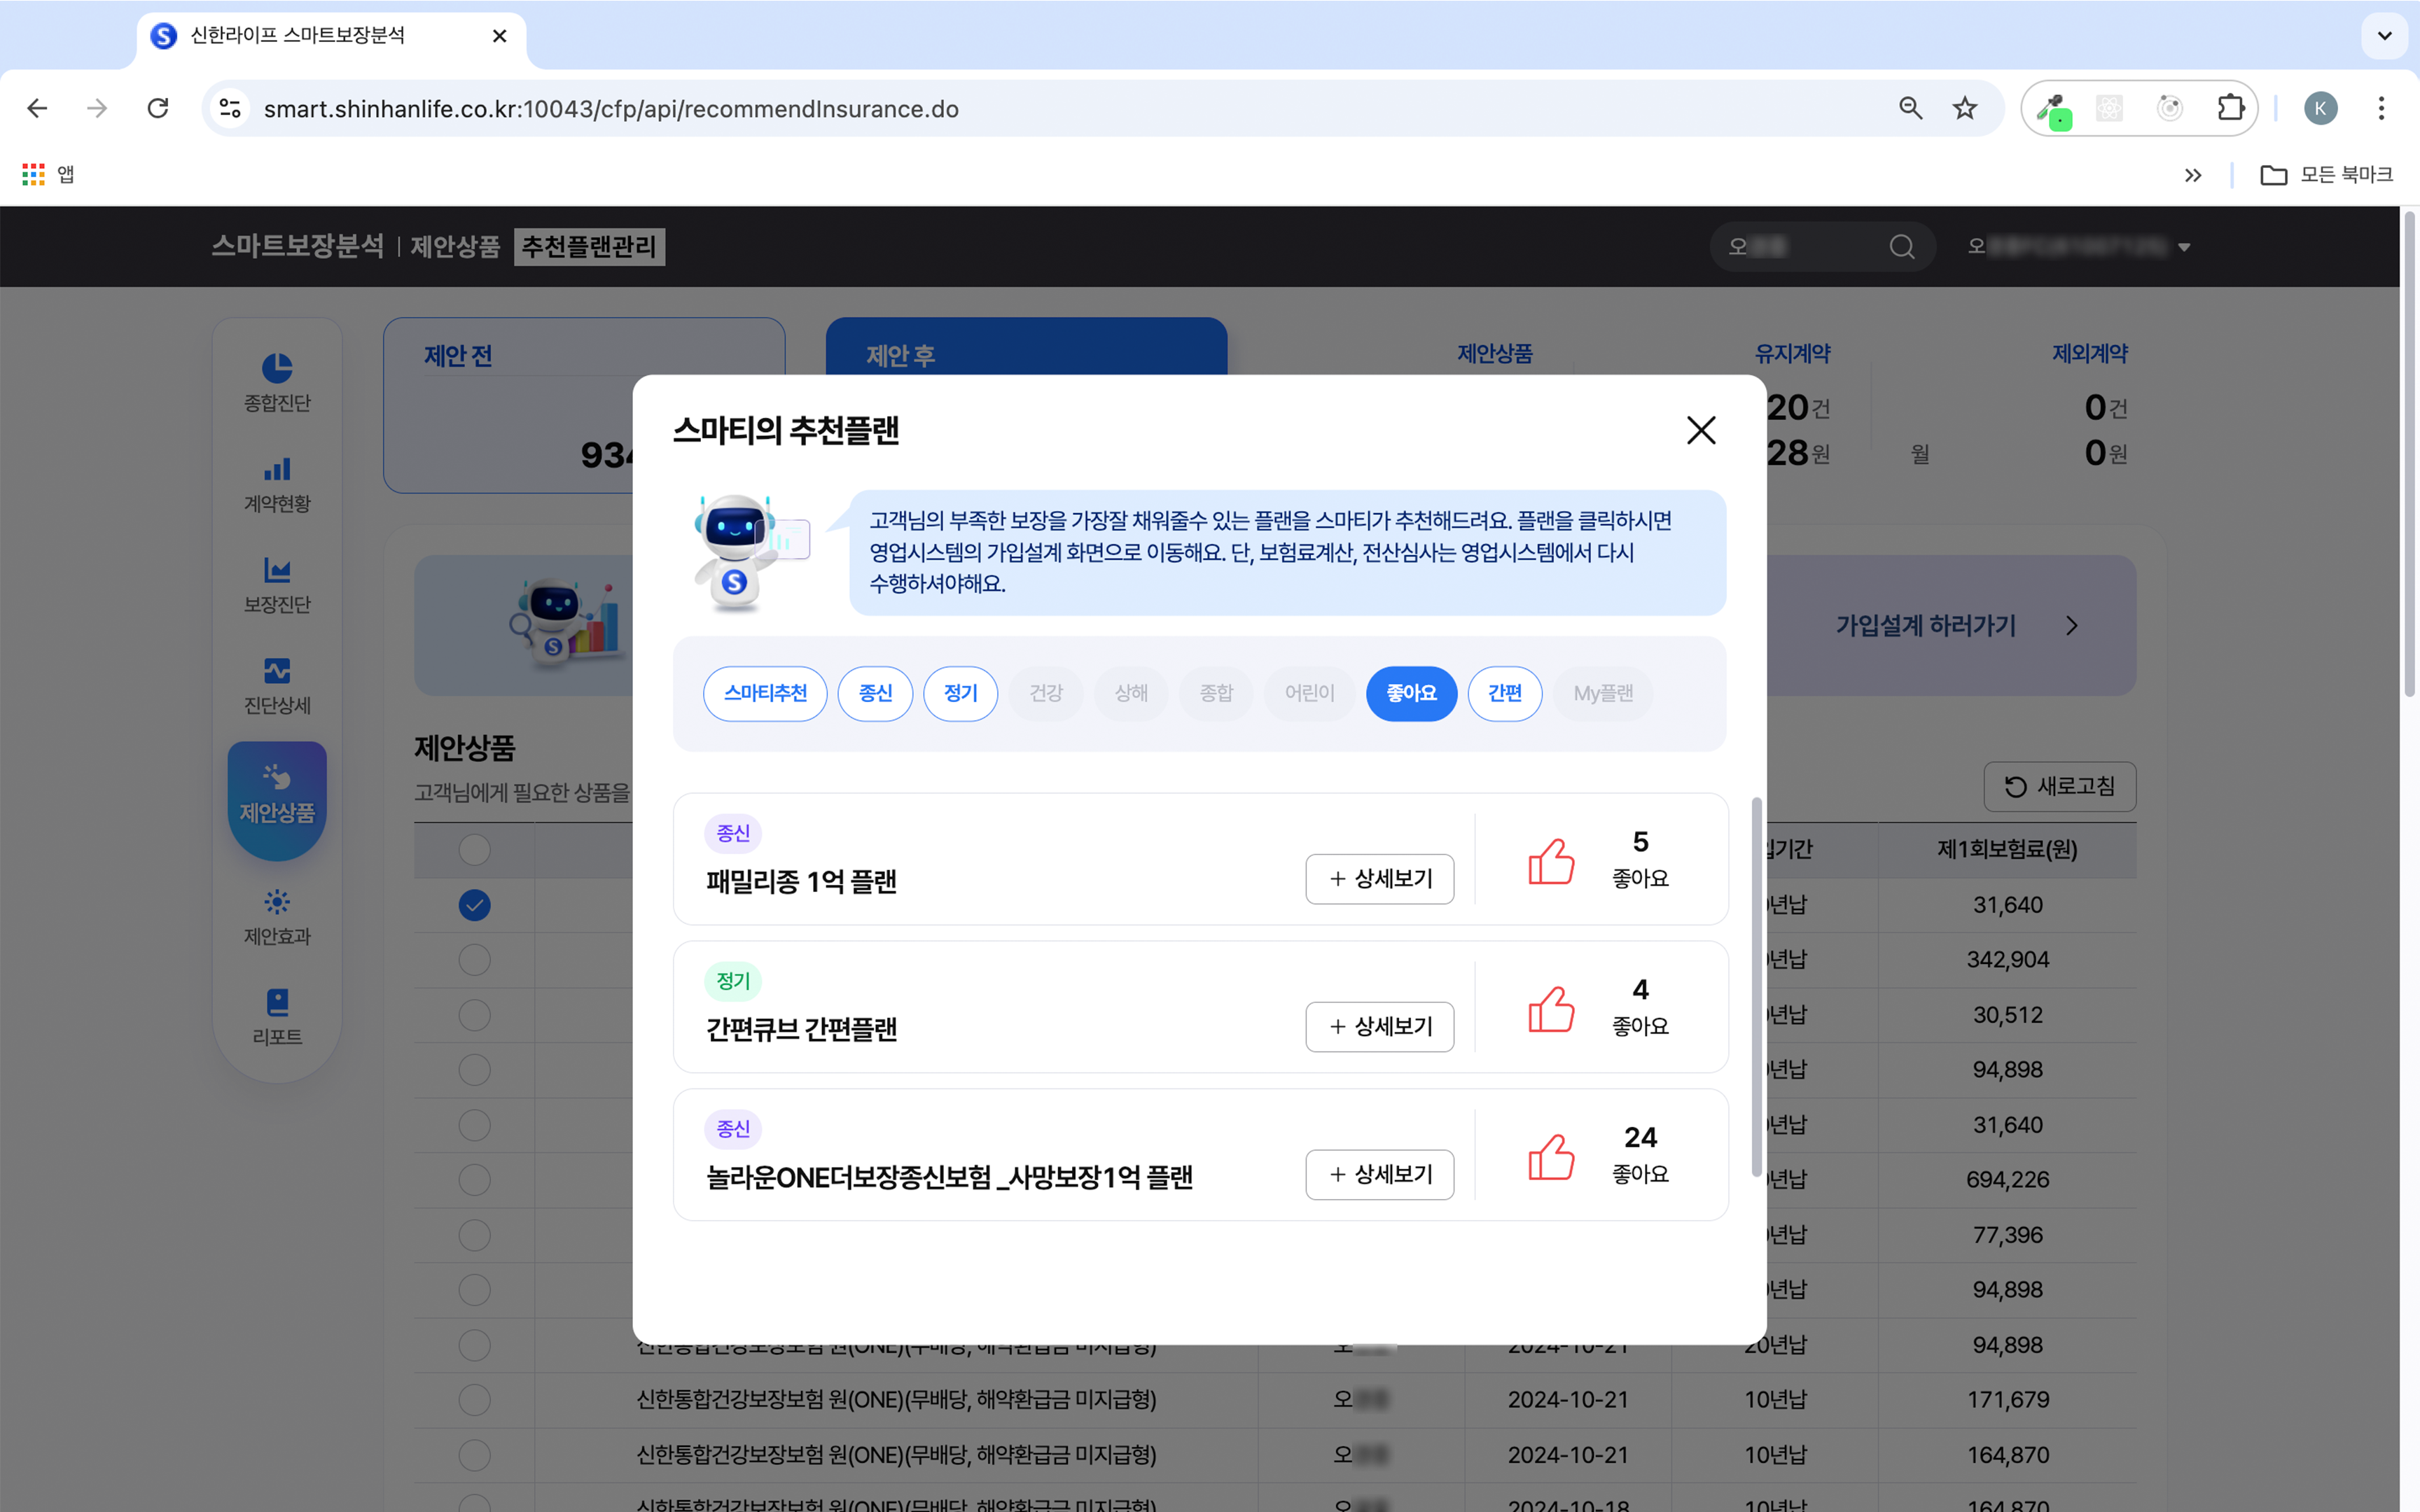Click the search magnifier in the header
The height and width of the screenshot is (1512, 2420).
(1902, 246)
